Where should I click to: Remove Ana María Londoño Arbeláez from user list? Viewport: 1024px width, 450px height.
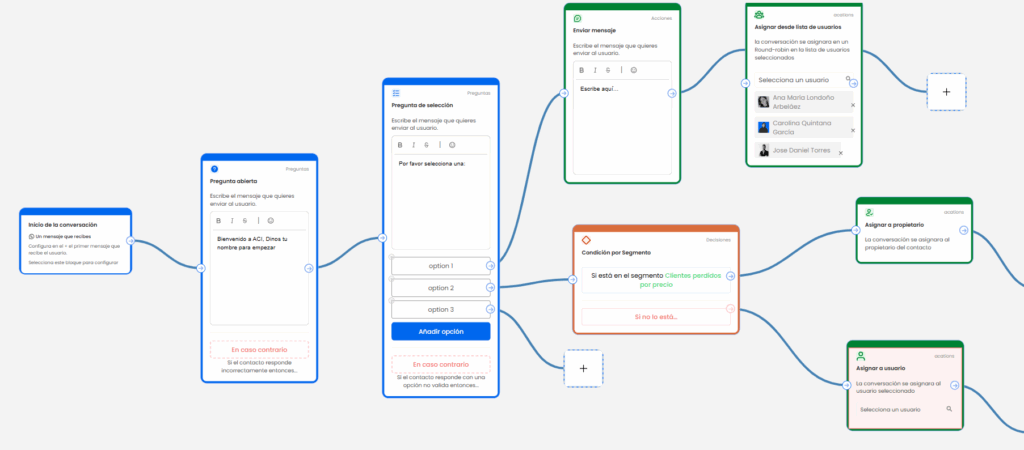pyautogui.click(x=852, y=104)
